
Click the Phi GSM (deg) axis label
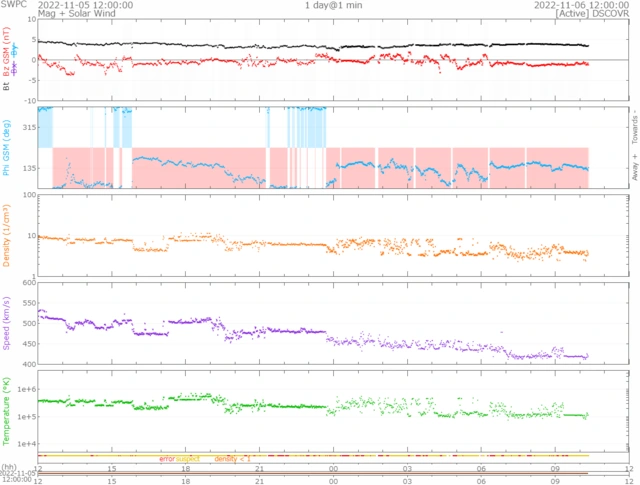6,147
